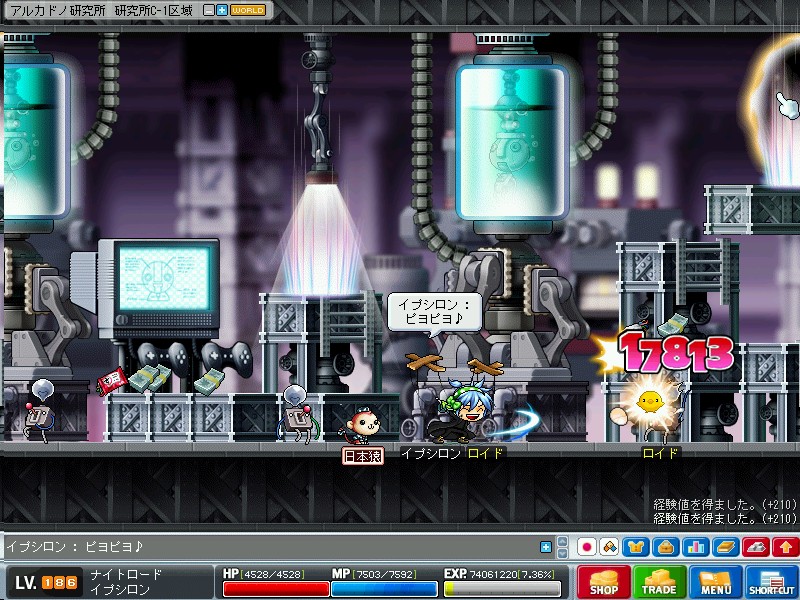
Task: Click the orange and blue tag icon
Action: [x=609, y=547]
